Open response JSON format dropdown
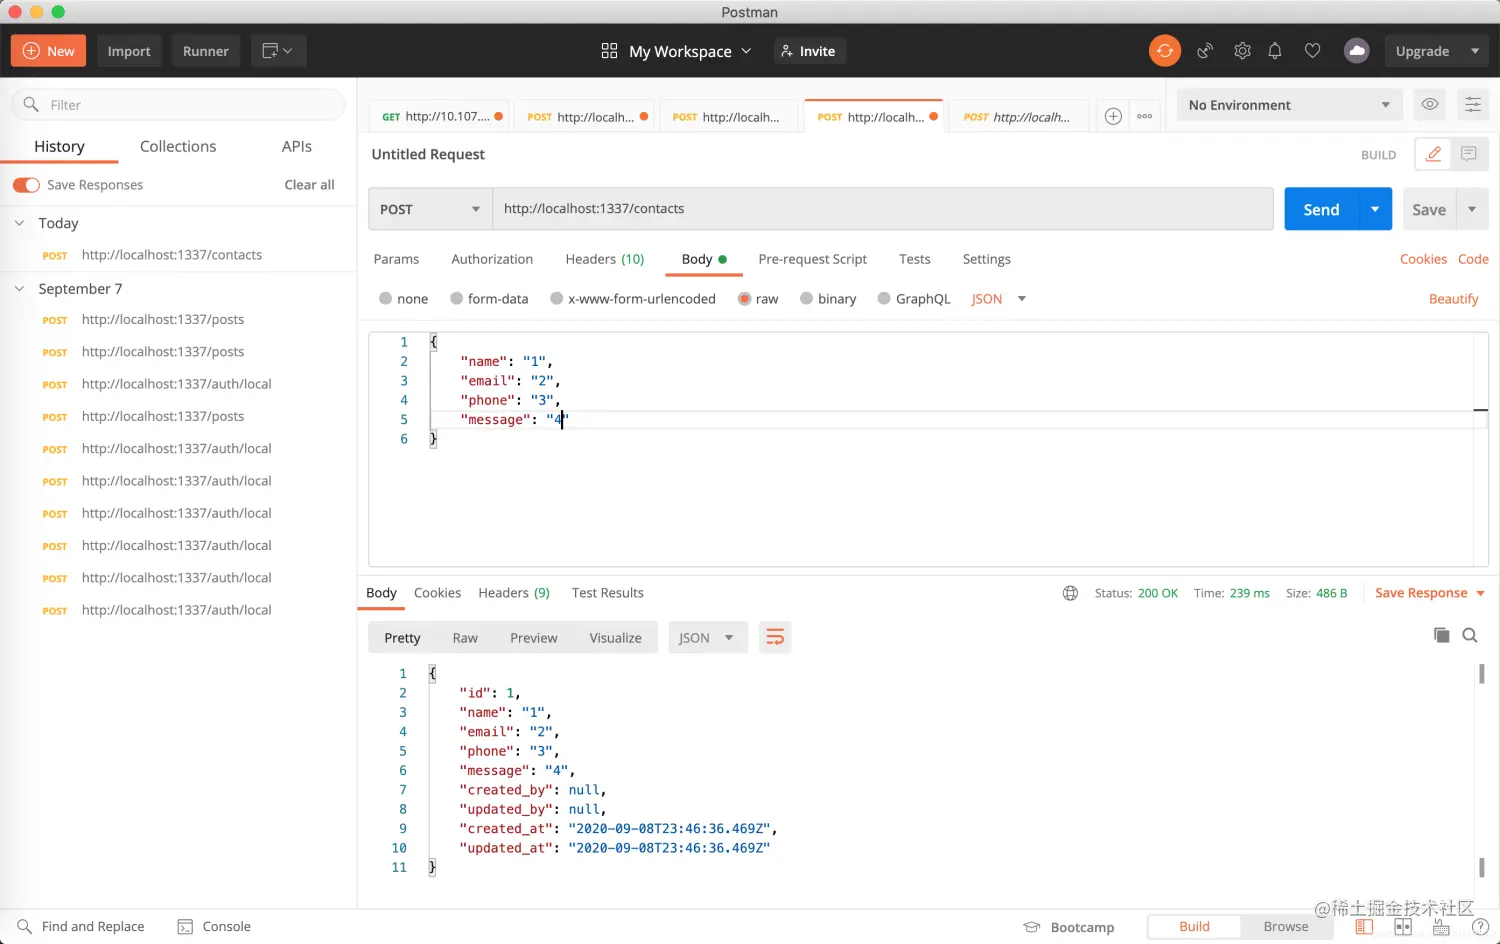Image resolution: width=1500 pixels, height=944 pixels. click(x=708, y=637)
